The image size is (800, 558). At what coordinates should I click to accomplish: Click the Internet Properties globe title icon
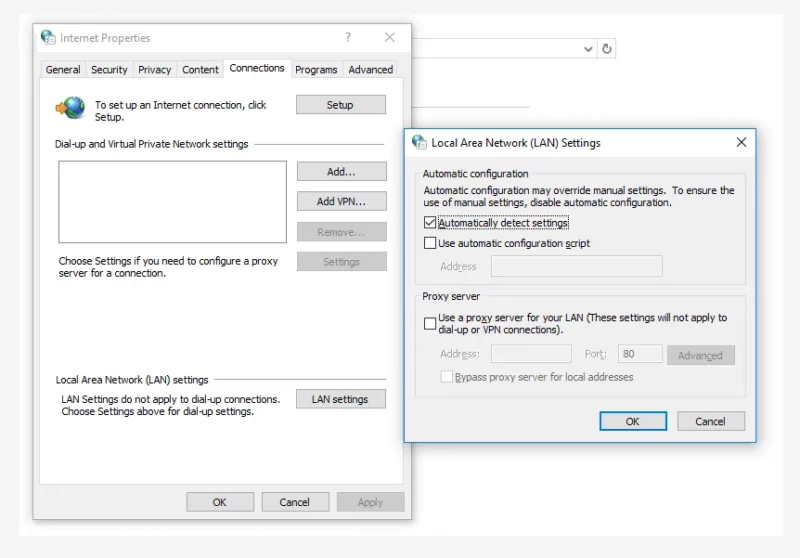(48, 37)
